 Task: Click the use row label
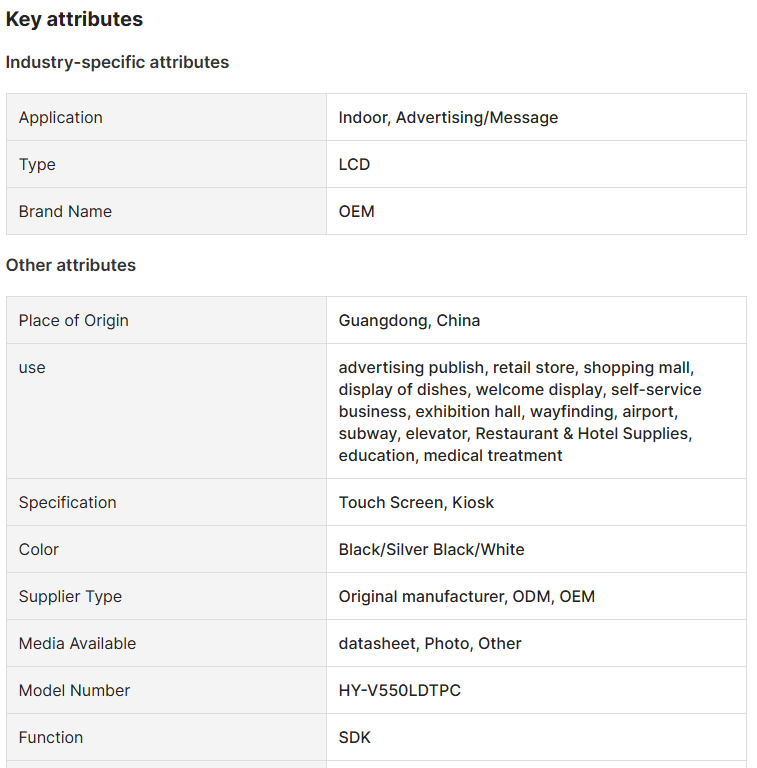click(32, 367)
